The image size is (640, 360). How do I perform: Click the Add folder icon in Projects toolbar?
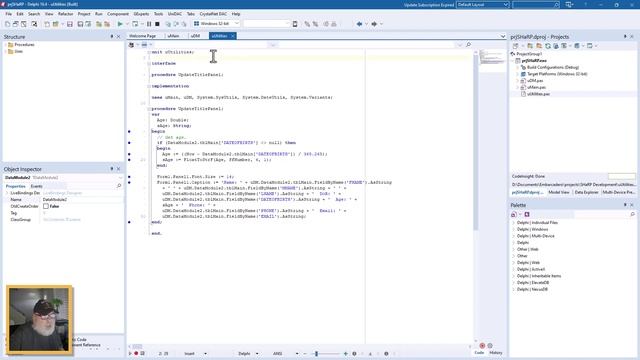pyautogui.click(x=530, y=46)
